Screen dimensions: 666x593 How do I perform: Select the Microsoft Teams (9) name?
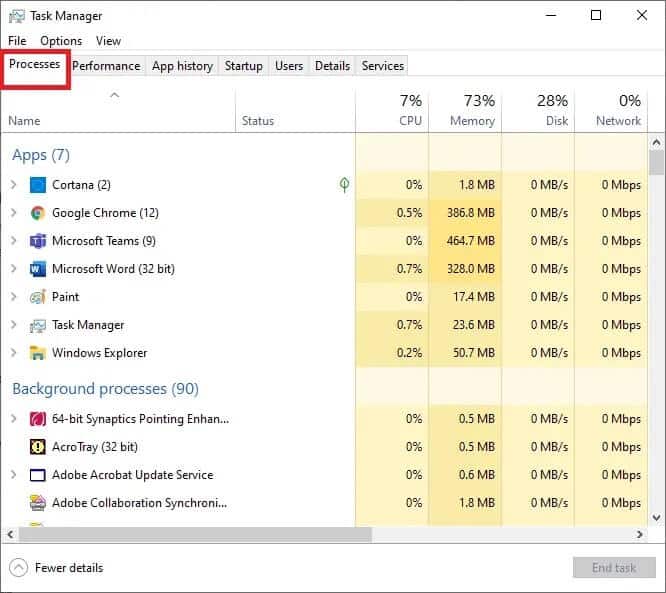point(104,241)
